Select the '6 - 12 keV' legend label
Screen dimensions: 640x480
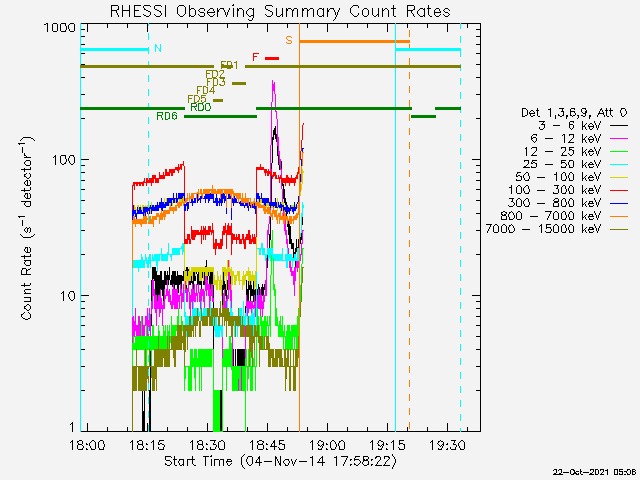(566, 139)
